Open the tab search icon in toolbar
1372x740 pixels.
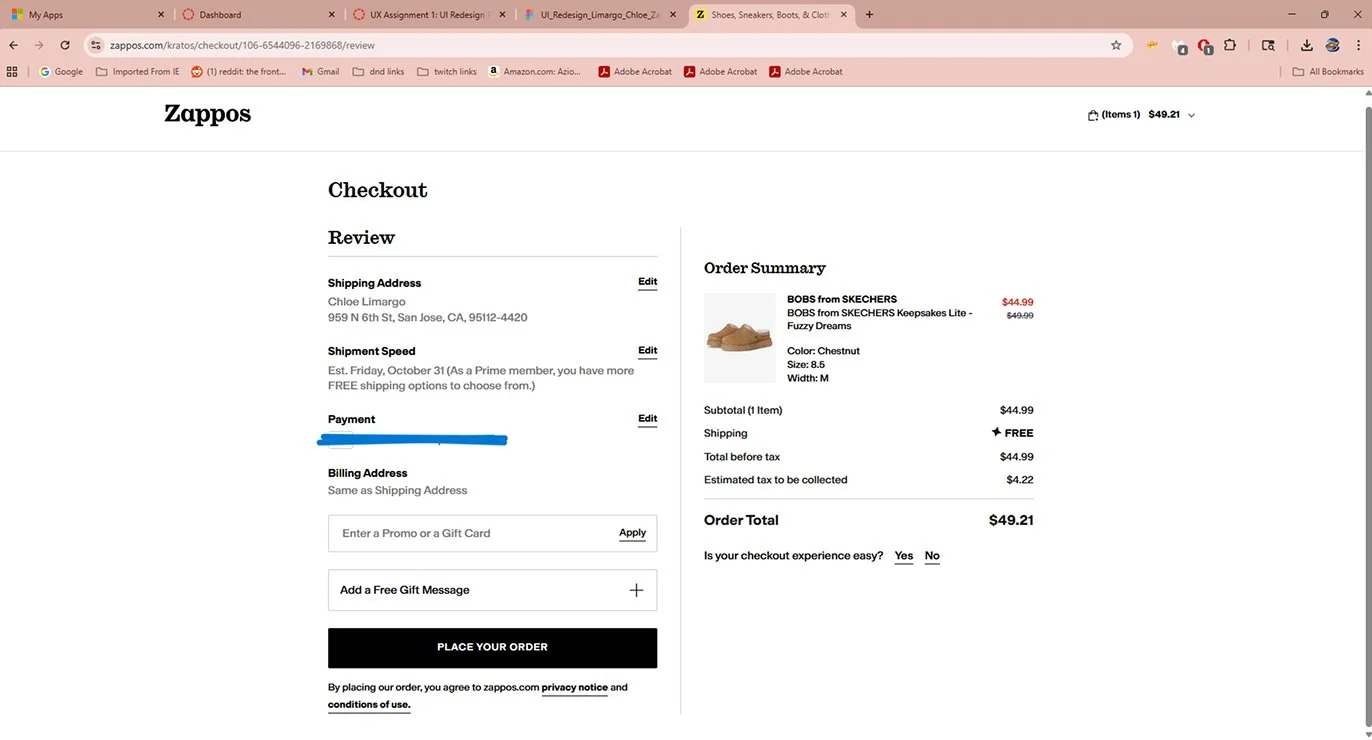tap(1268, 45)
